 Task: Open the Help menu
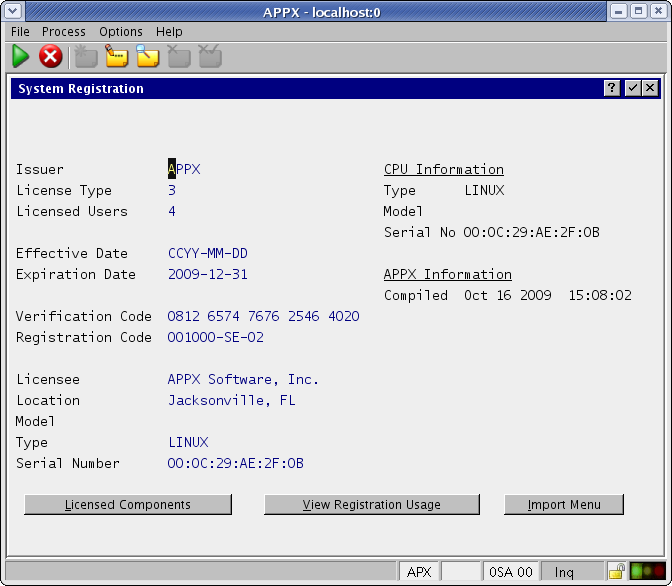pos(169,32)
